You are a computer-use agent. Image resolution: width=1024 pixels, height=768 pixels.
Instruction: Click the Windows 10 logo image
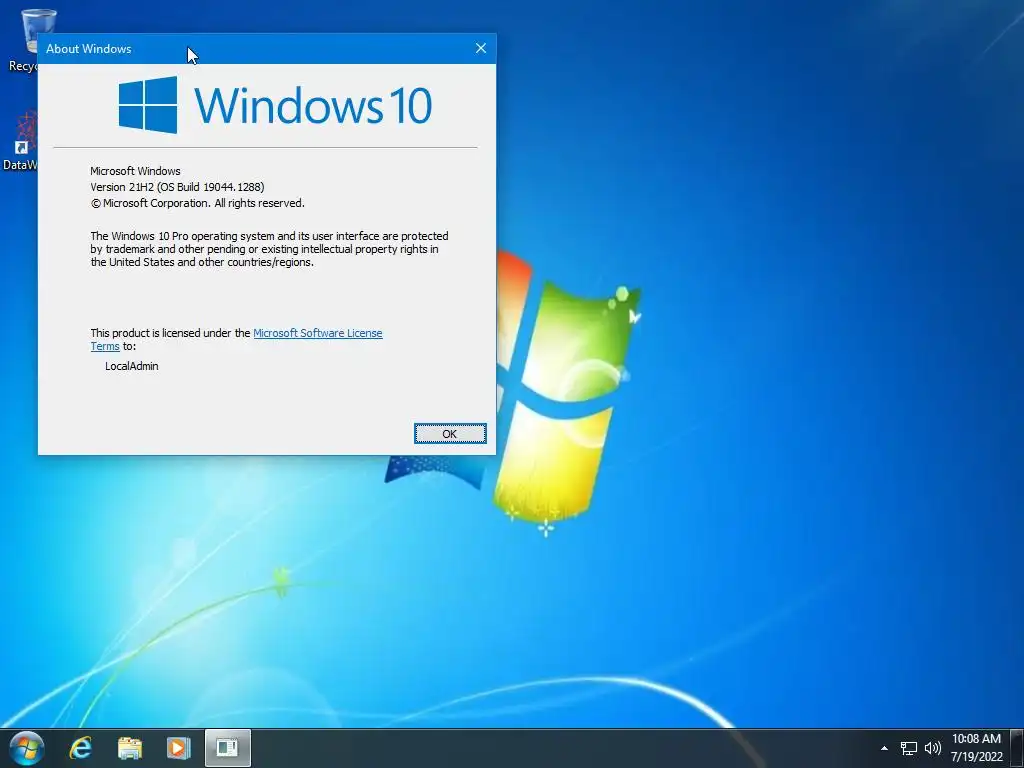coord(275,105)
